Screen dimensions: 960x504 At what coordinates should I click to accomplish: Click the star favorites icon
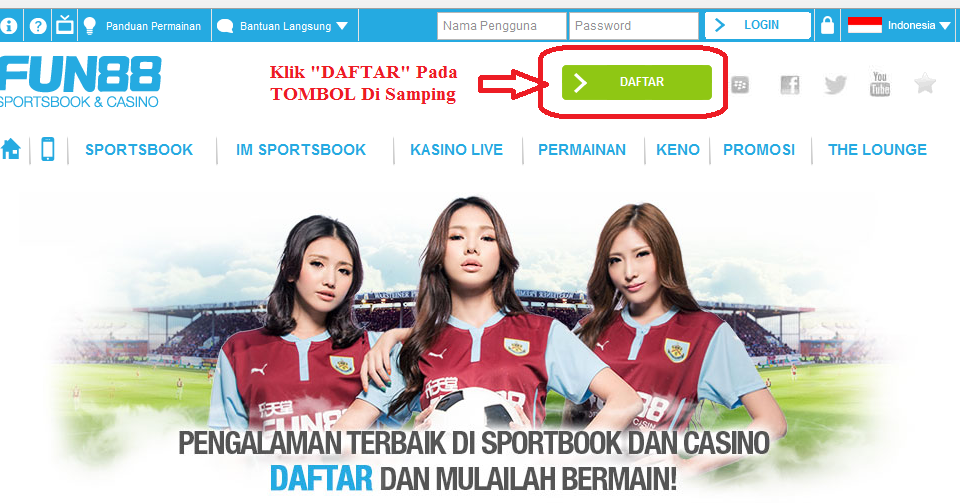click(x=924, y=83)
